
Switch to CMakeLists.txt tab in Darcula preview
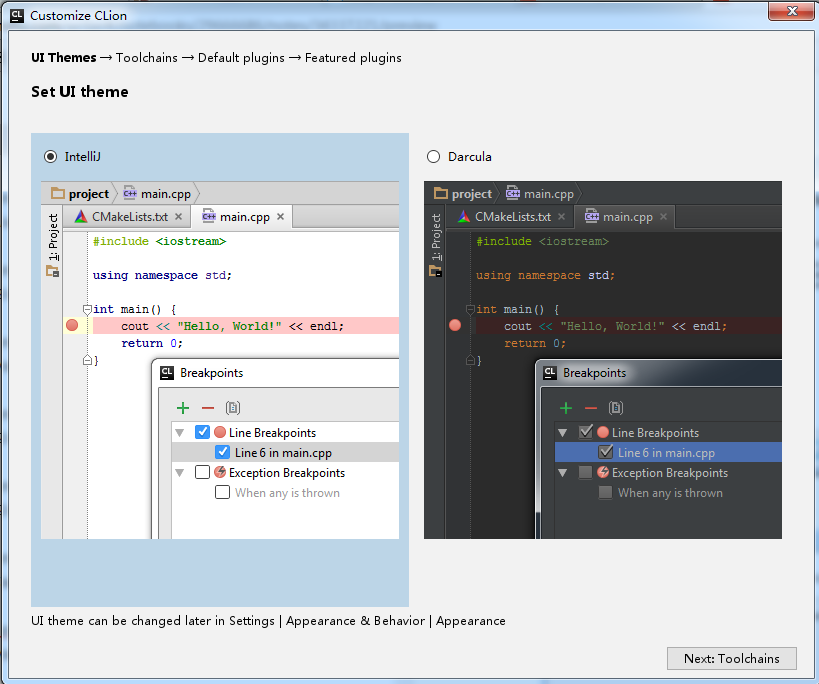(x=510, y=217)
